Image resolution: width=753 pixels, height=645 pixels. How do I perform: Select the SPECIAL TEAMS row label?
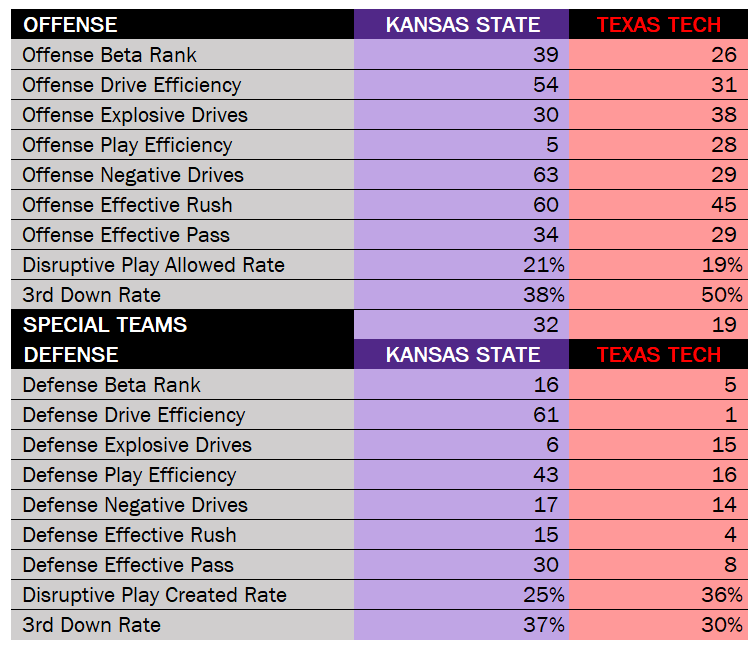coord(105,325)
